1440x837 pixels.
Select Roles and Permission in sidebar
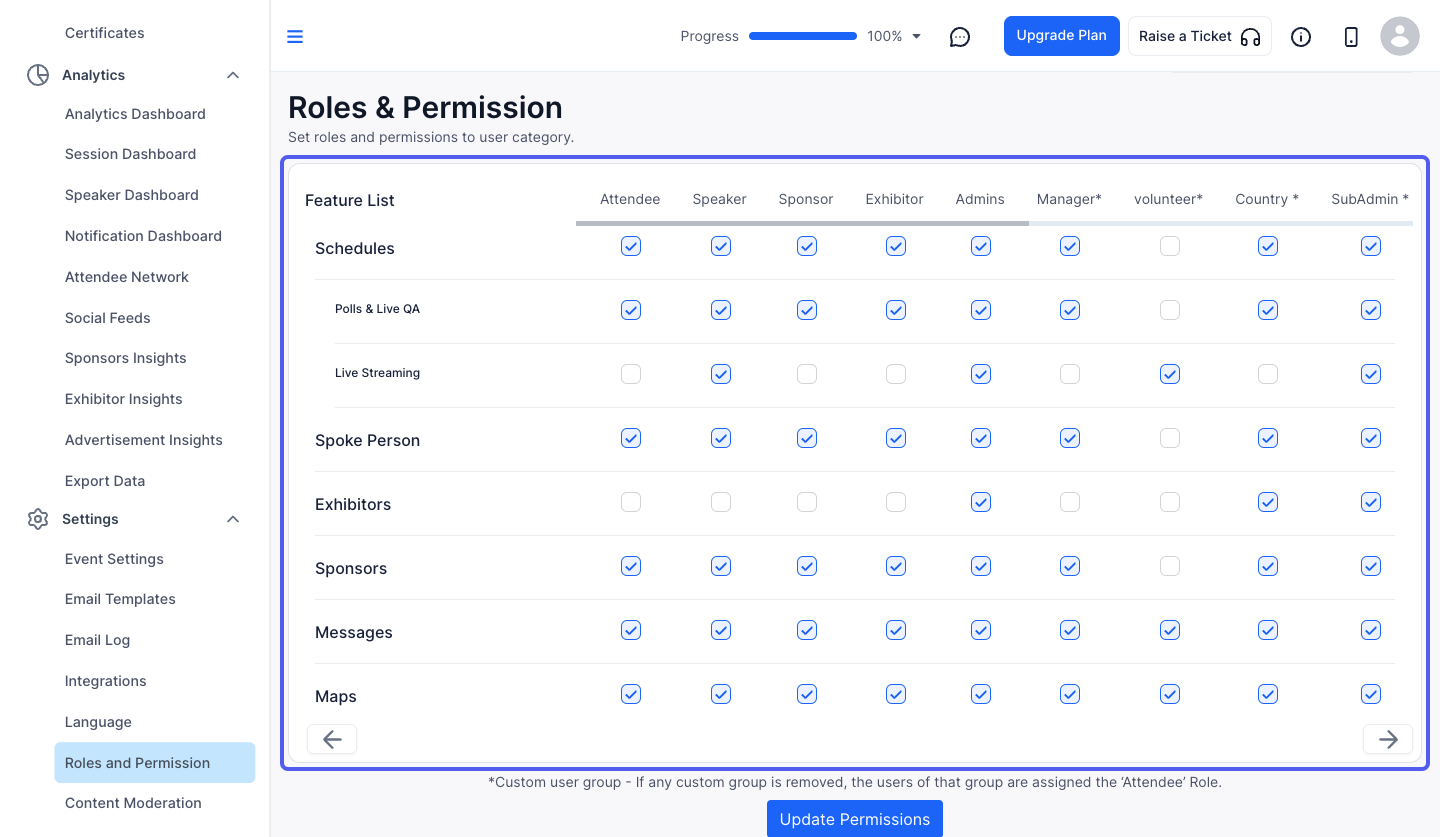154,763
